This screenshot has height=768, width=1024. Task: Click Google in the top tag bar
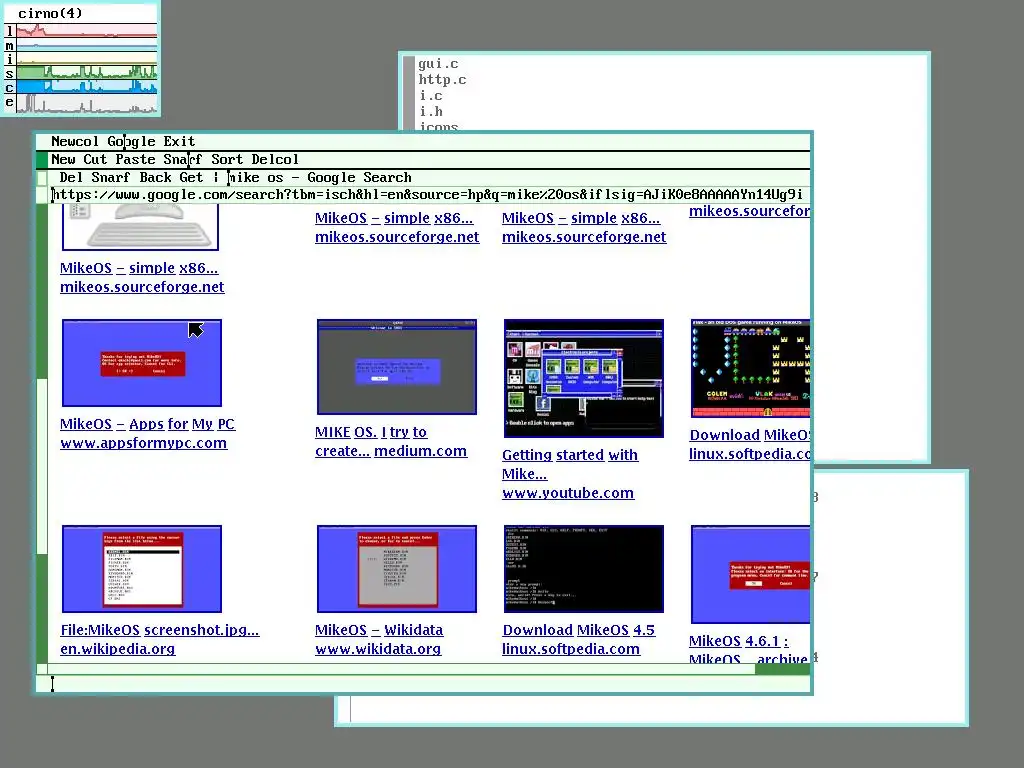(131, 141)
